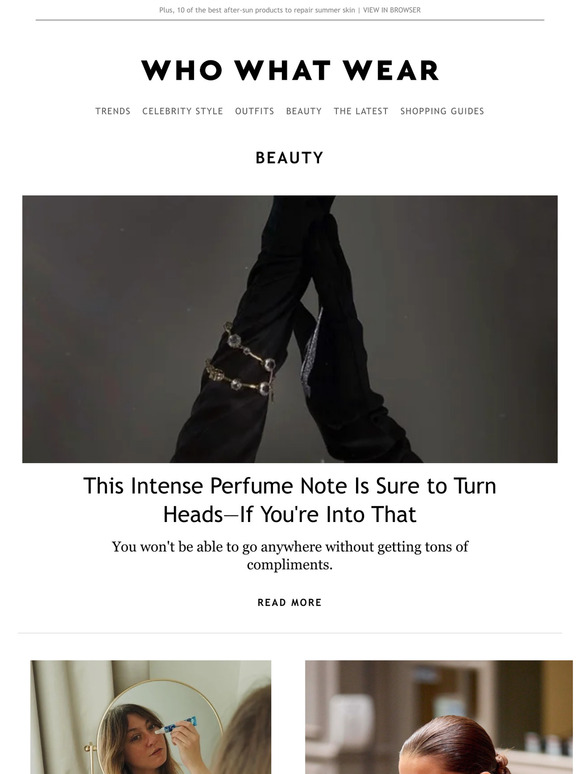Click the Beauty section heading
580x774 pixels.
click(x=290, y=158)
